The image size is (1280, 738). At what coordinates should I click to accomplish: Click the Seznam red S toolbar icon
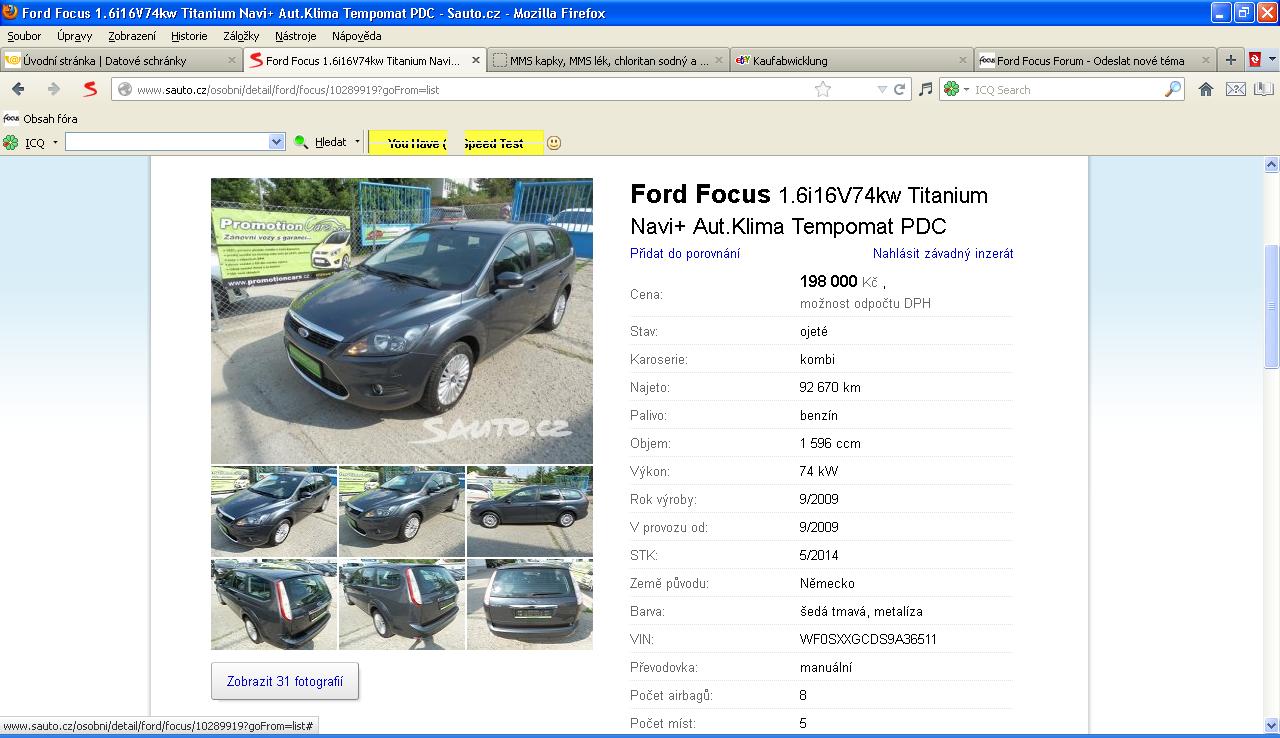pos(90,89)
